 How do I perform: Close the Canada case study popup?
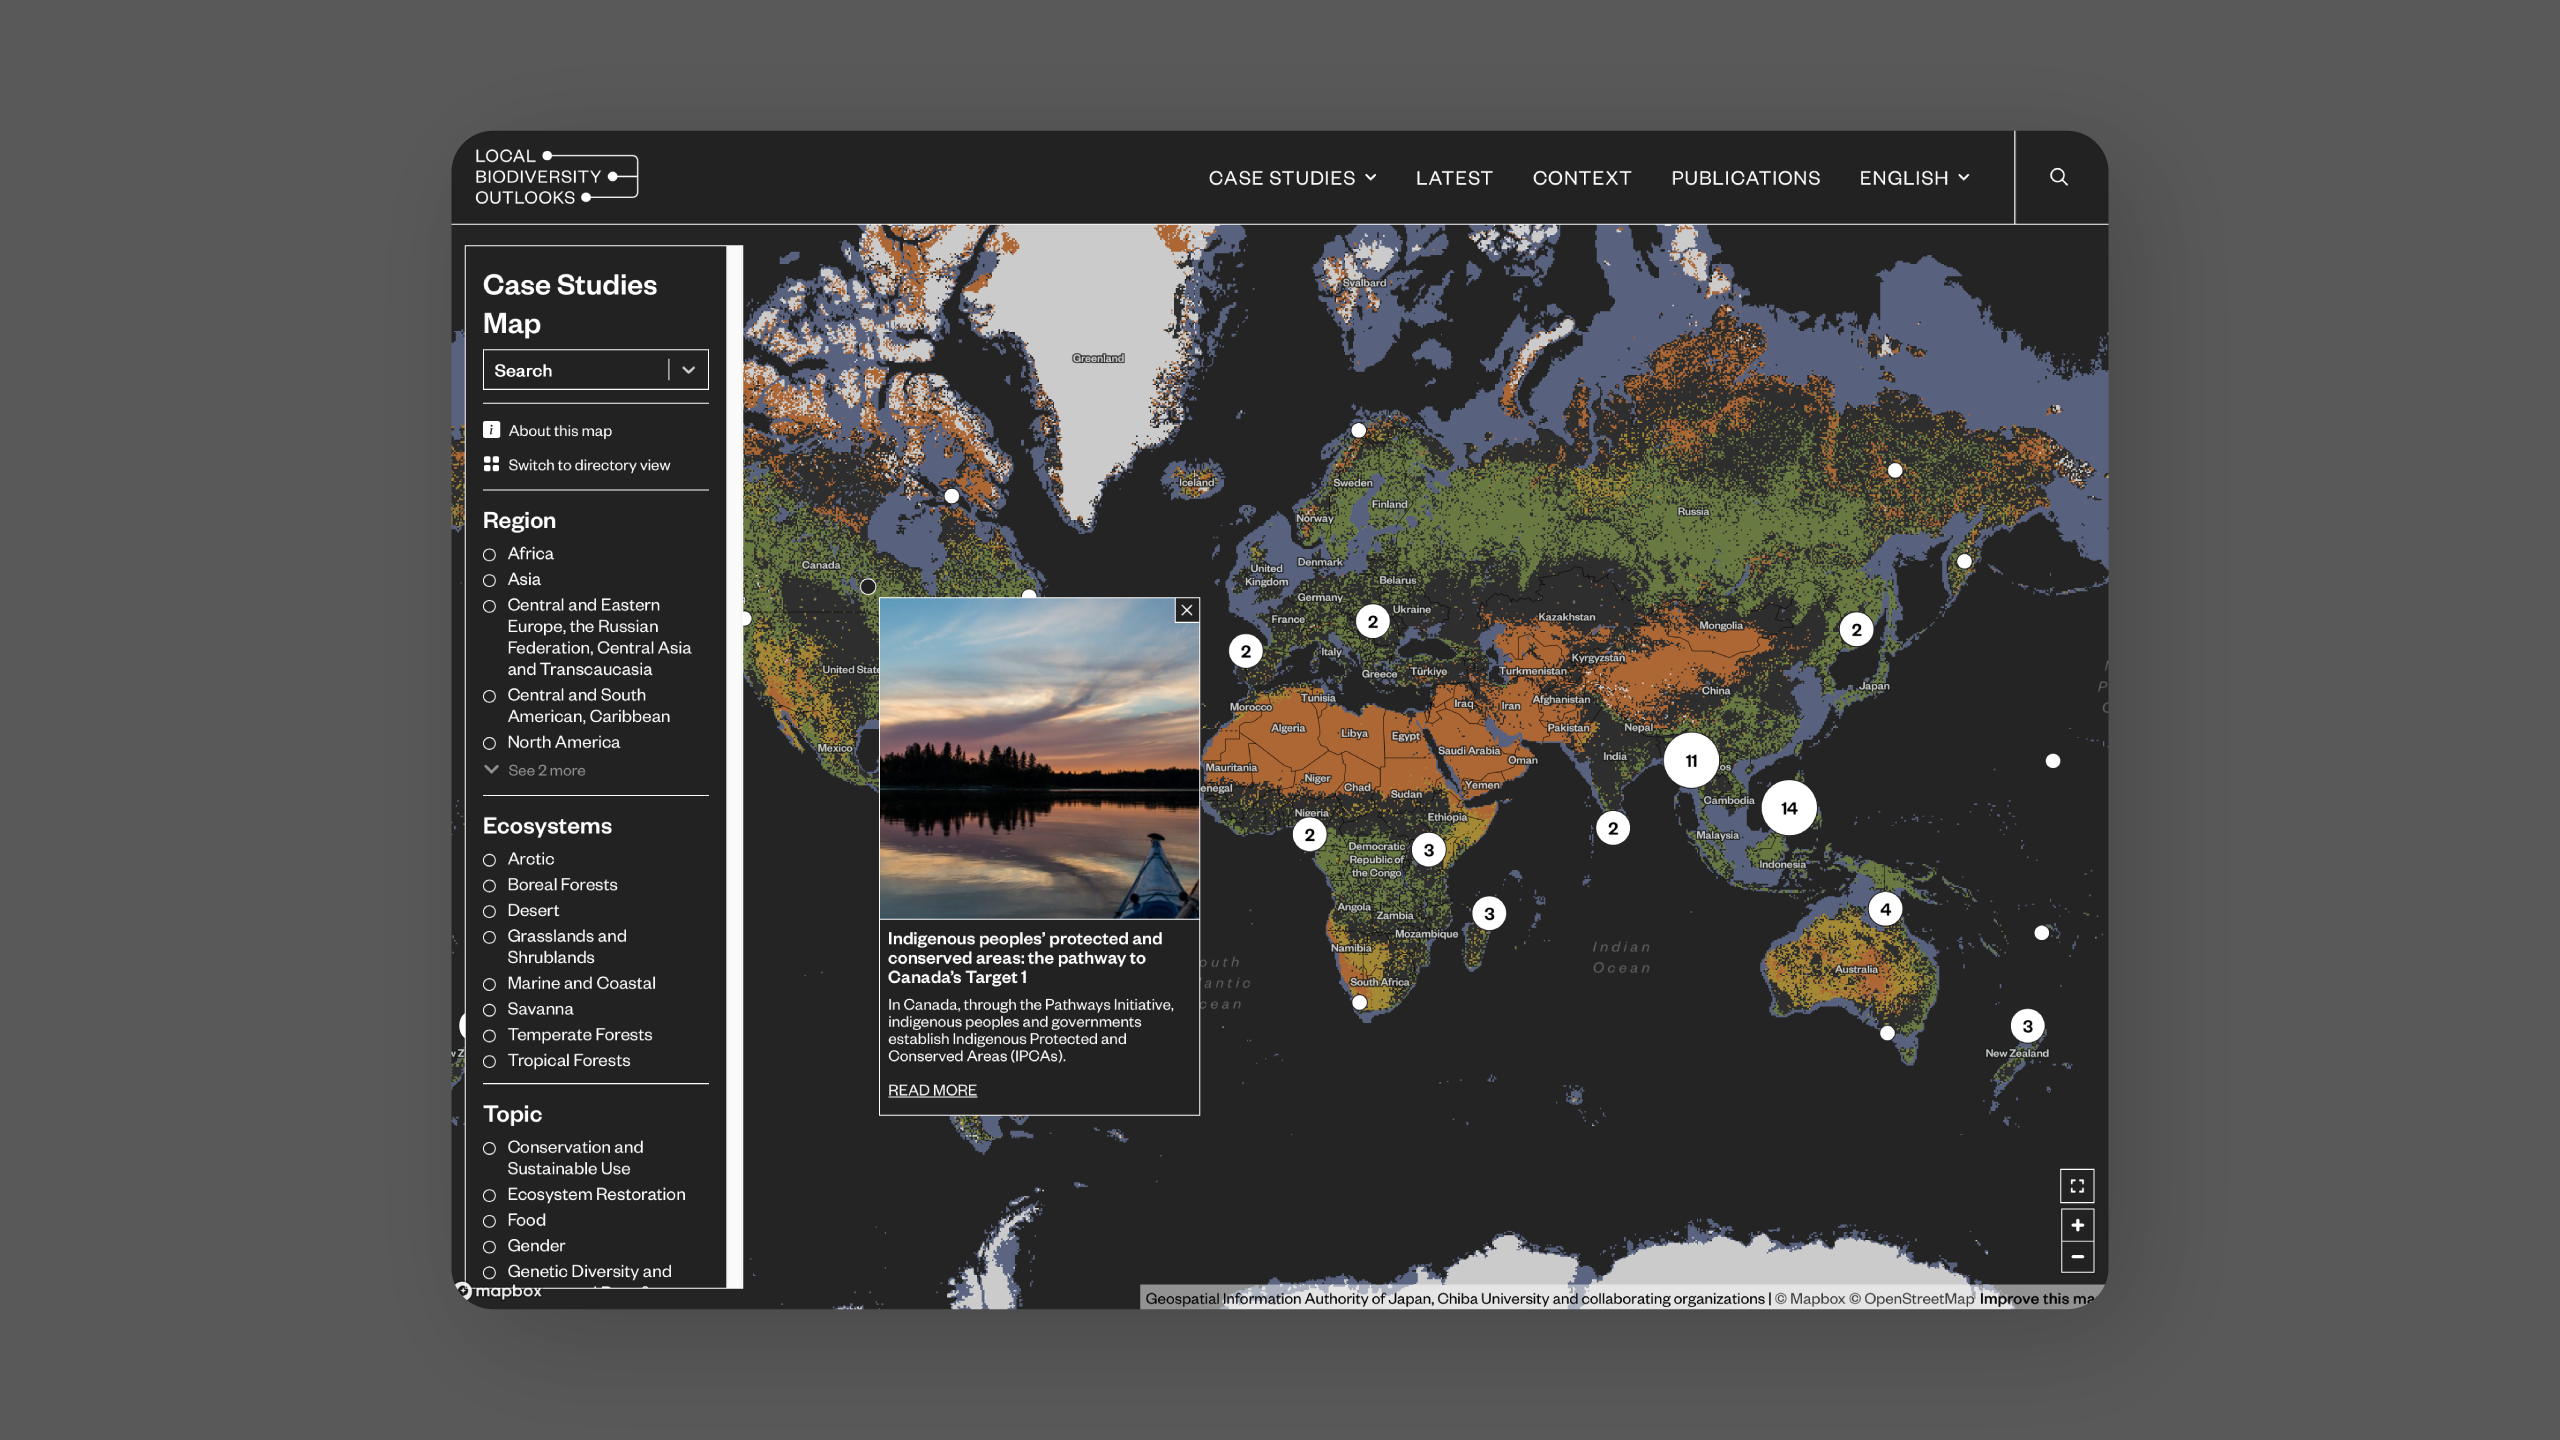point(1187,610)
